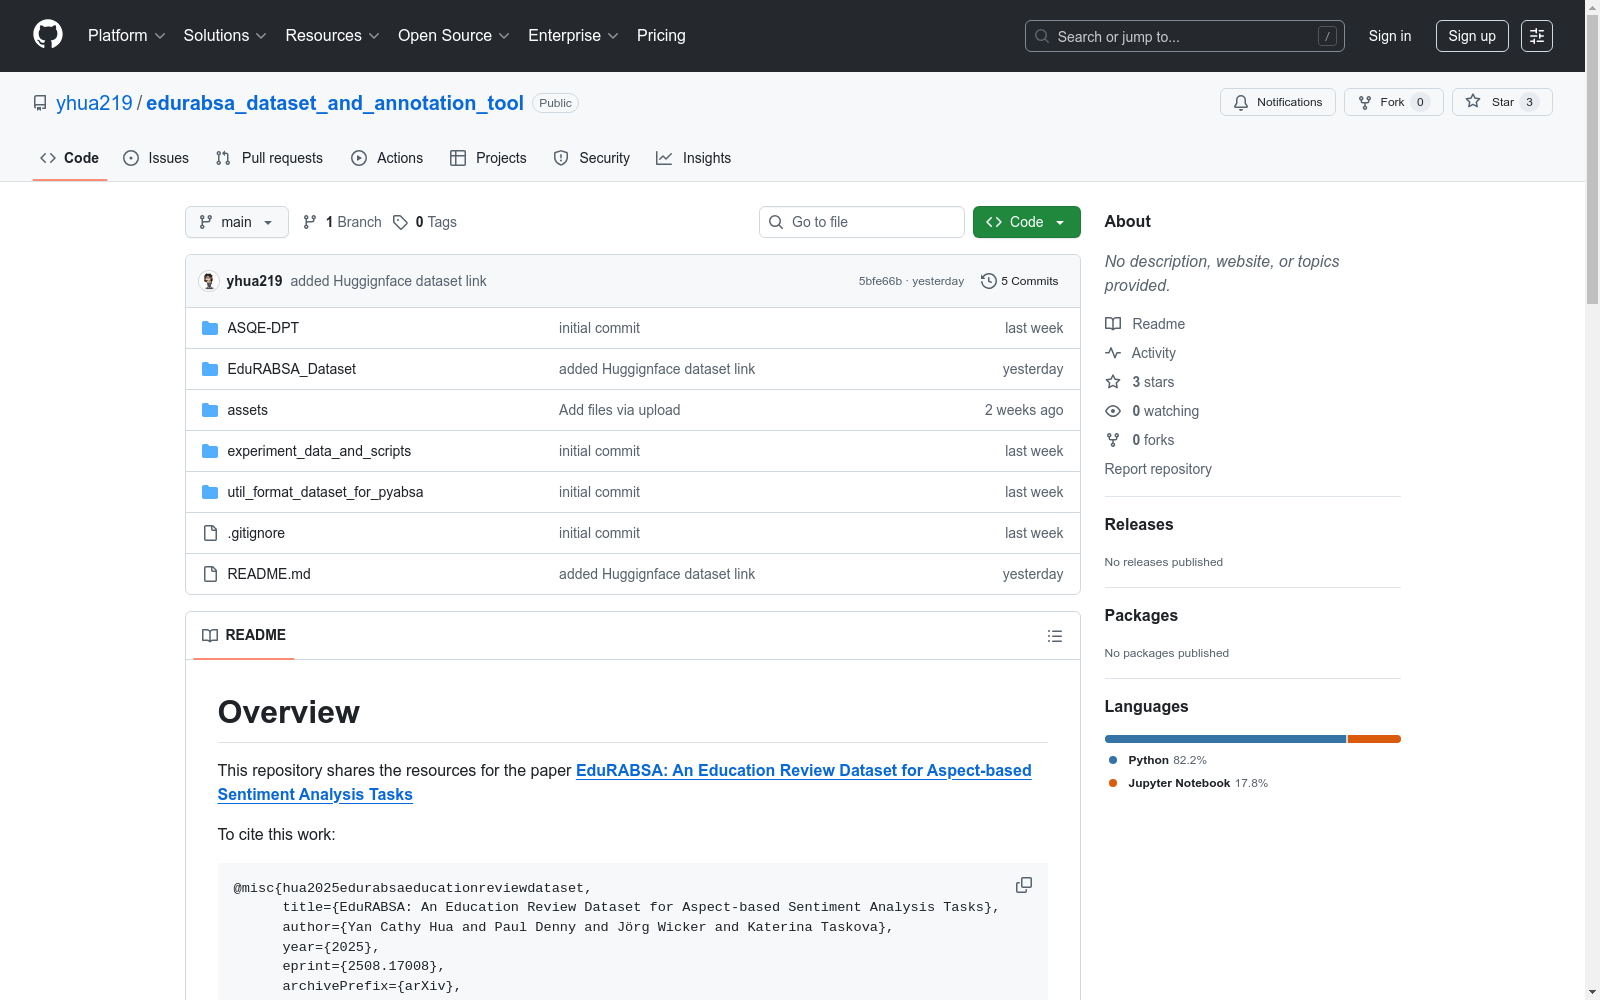Fork this repository button
This screenshot has height=1000, width=1600.
(x=1394, y=102)
